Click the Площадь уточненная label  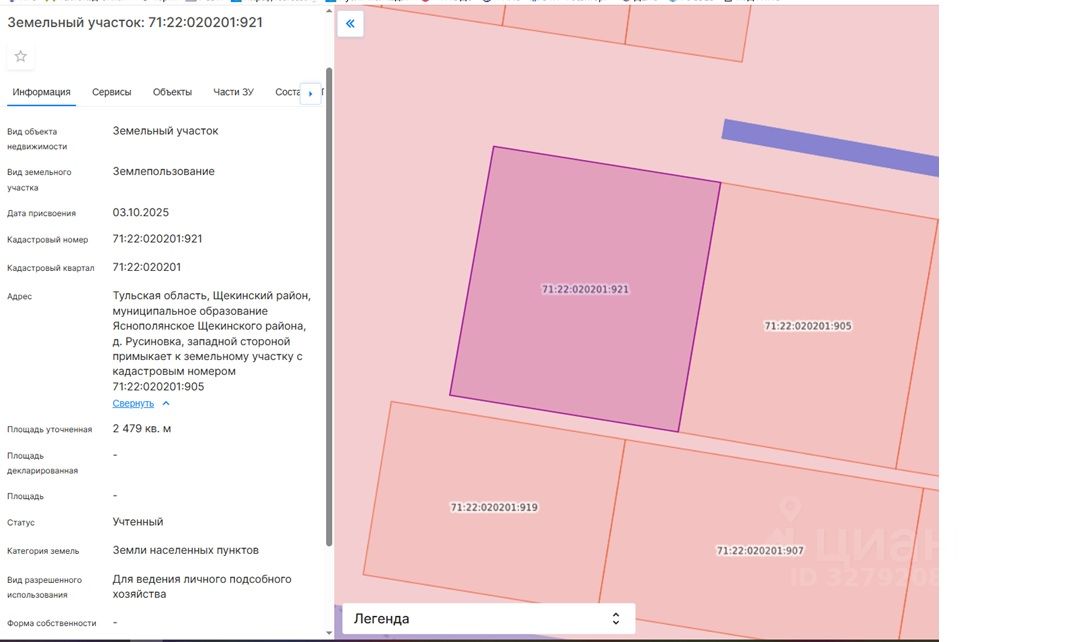click(49, 429)
